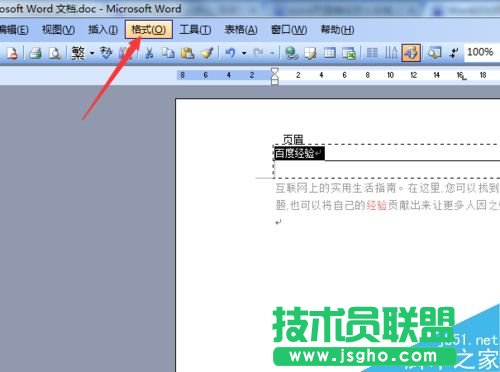
Task: Open the 帮助(H) Help menu
Action: tap(337, 30)
